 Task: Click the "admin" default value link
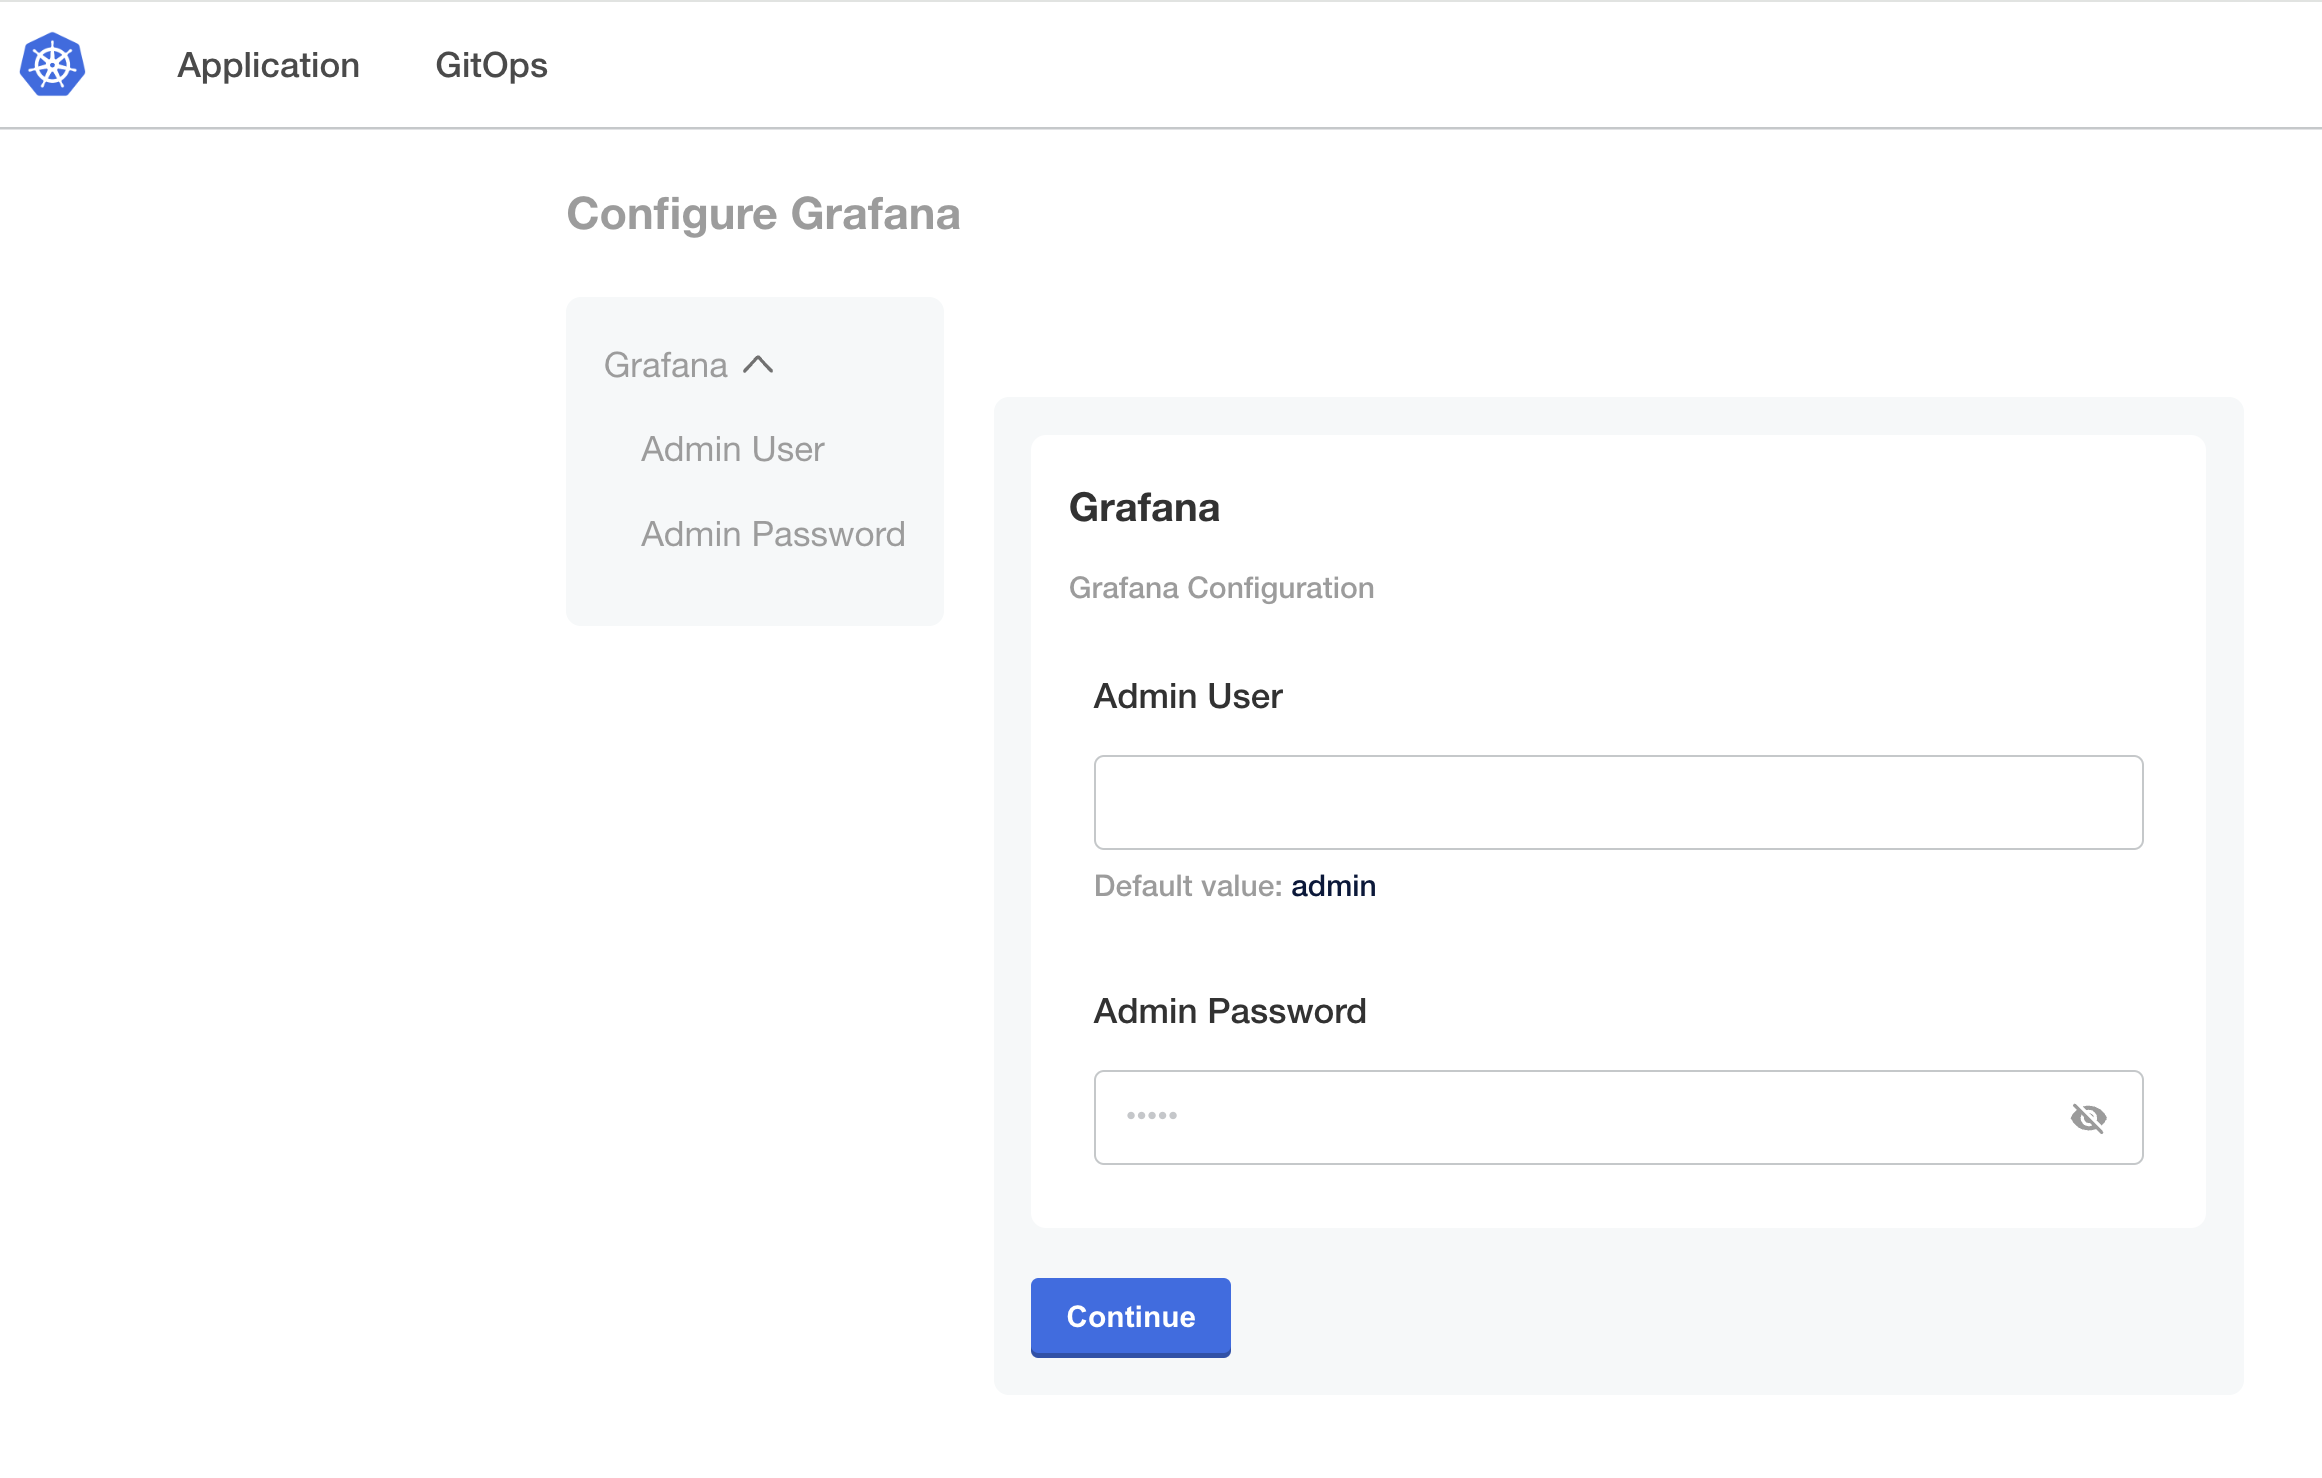click(1333, 885)
